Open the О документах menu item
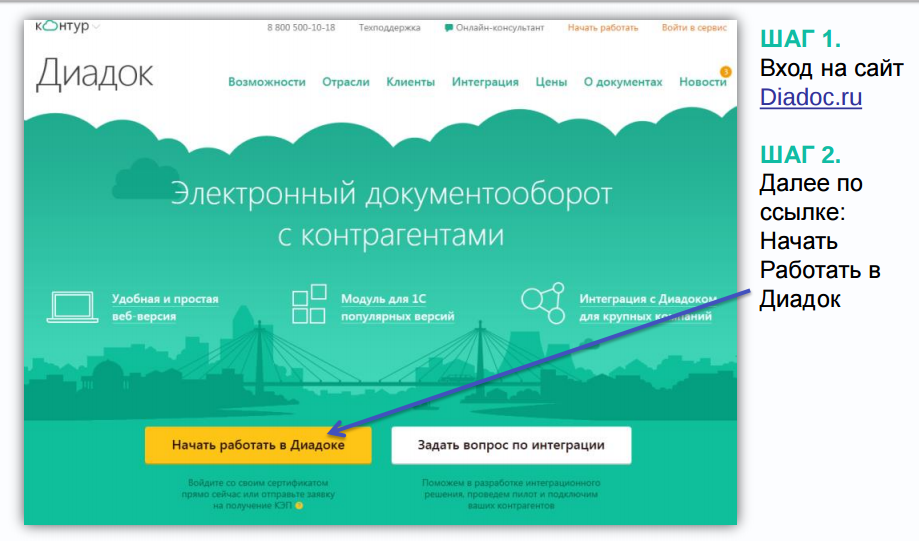The height and width of the screenshot is (541, 919). (x=623, y=82)
